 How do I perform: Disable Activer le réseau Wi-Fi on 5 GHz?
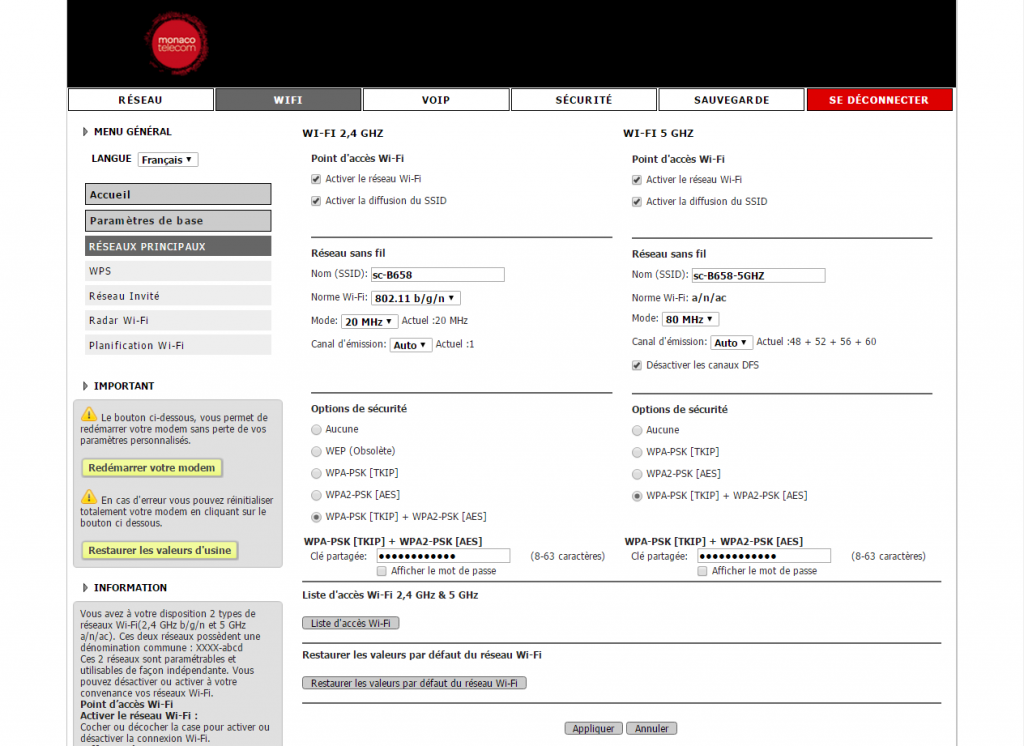636,179
